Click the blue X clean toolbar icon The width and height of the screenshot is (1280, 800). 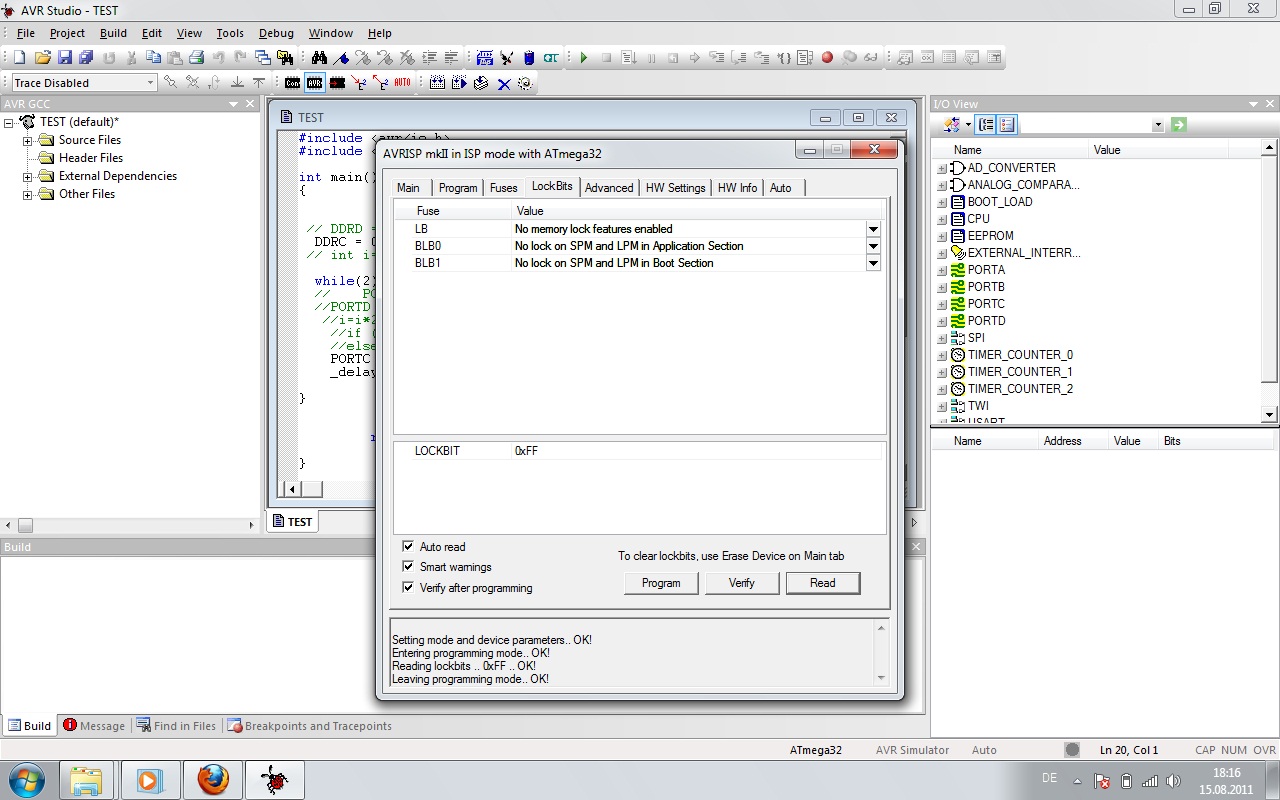click(x=504, y=83)
